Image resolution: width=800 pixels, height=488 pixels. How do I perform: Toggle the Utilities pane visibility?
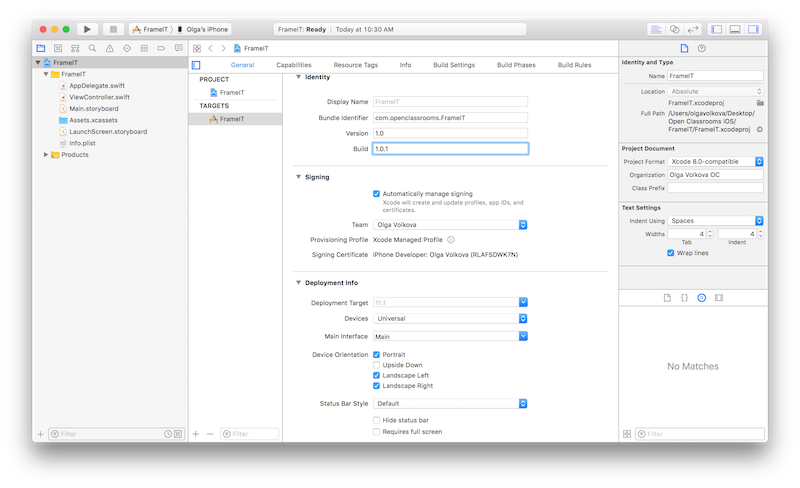(753, 30)
